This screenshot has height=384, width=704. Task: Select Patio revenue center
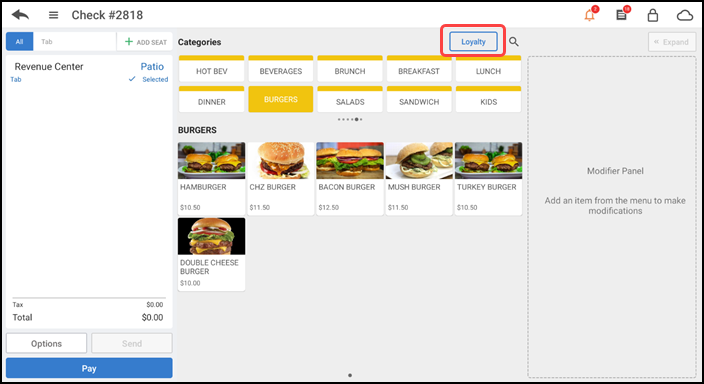click(152, 66)
